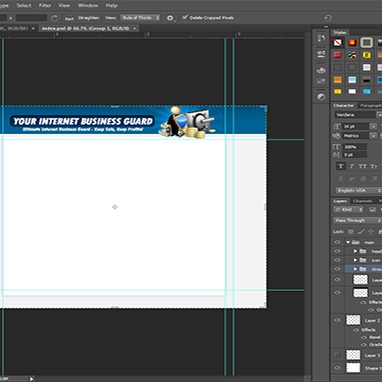Click the 0 pt baseline shift field
The image size is (382, 382).
click(x=354, y=155)
